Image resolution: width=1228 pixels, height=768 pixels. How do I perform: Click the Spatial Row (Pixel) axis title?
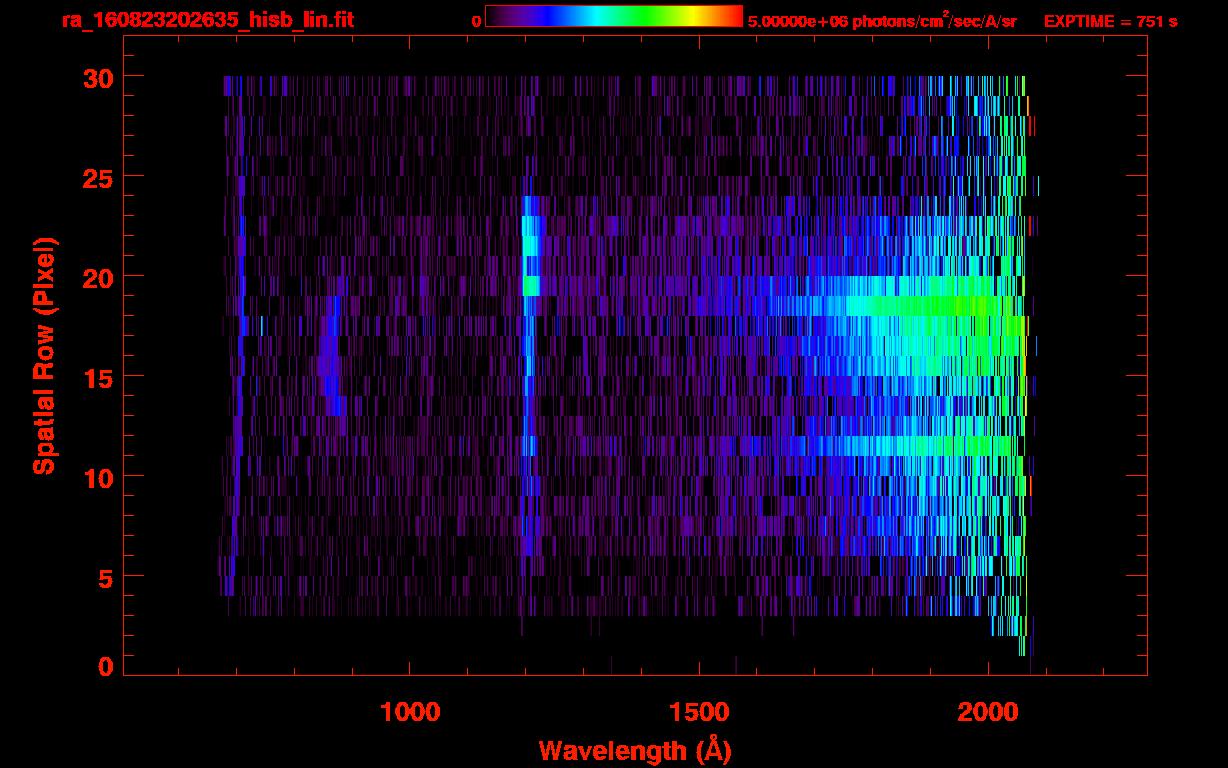coord(44,356)
